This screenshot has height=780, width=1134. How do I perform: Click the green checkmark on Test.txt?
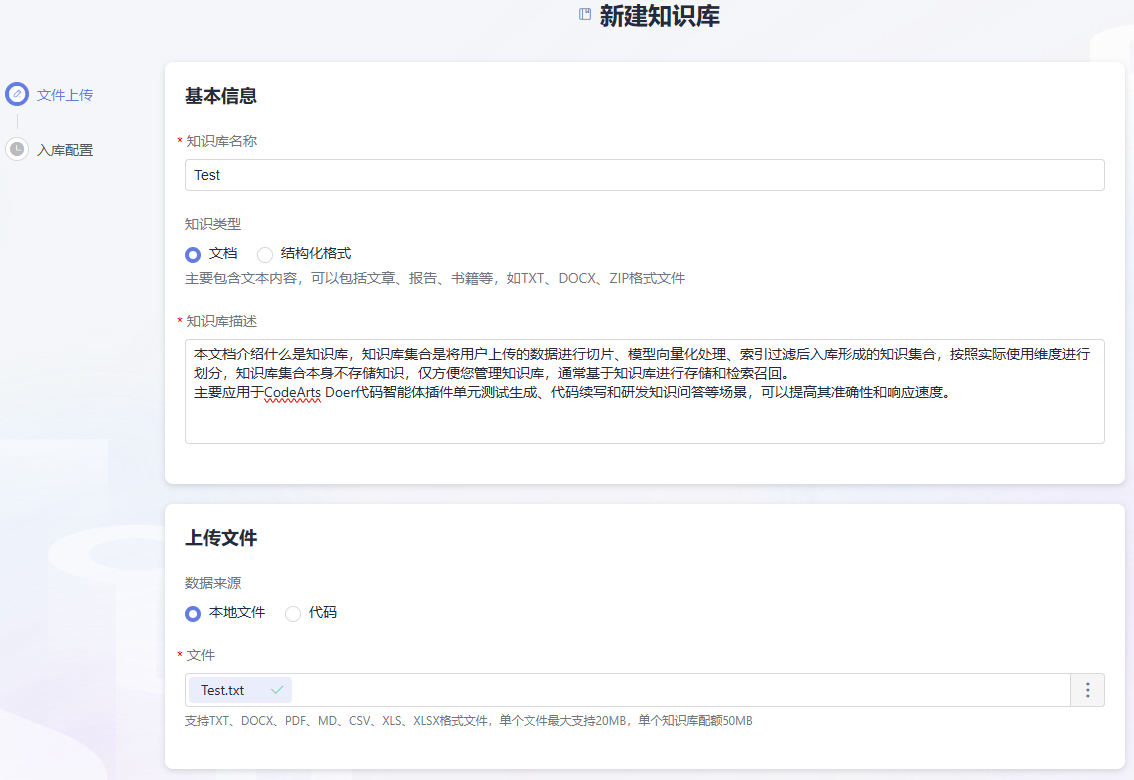277,690
